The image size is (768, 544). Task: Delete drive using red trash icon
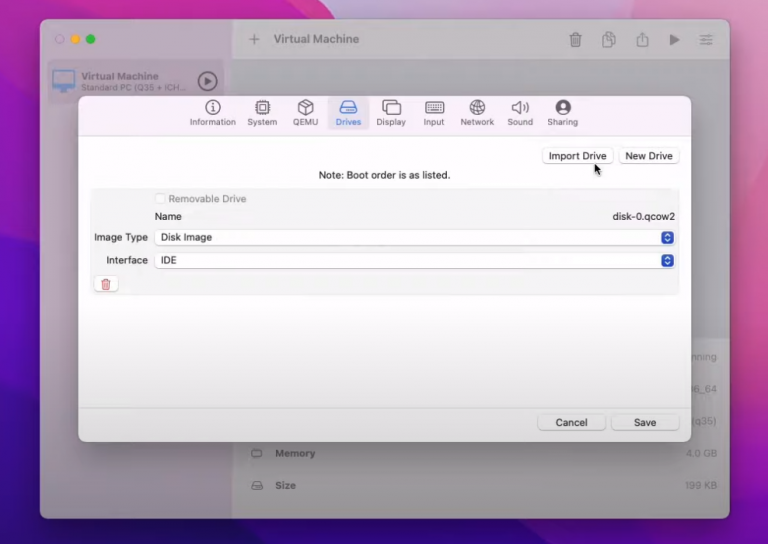click(x=106, y=284)
